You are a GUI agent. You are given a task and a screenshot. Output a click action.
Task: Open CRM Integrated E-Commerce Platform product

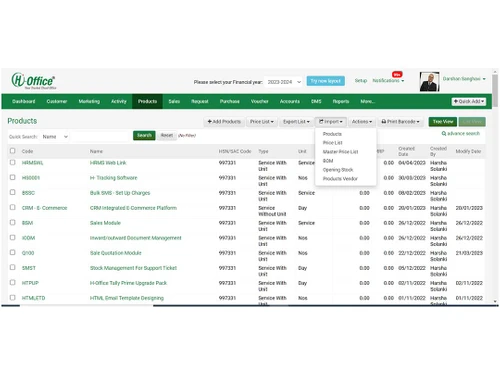click(x=133, y=208)
